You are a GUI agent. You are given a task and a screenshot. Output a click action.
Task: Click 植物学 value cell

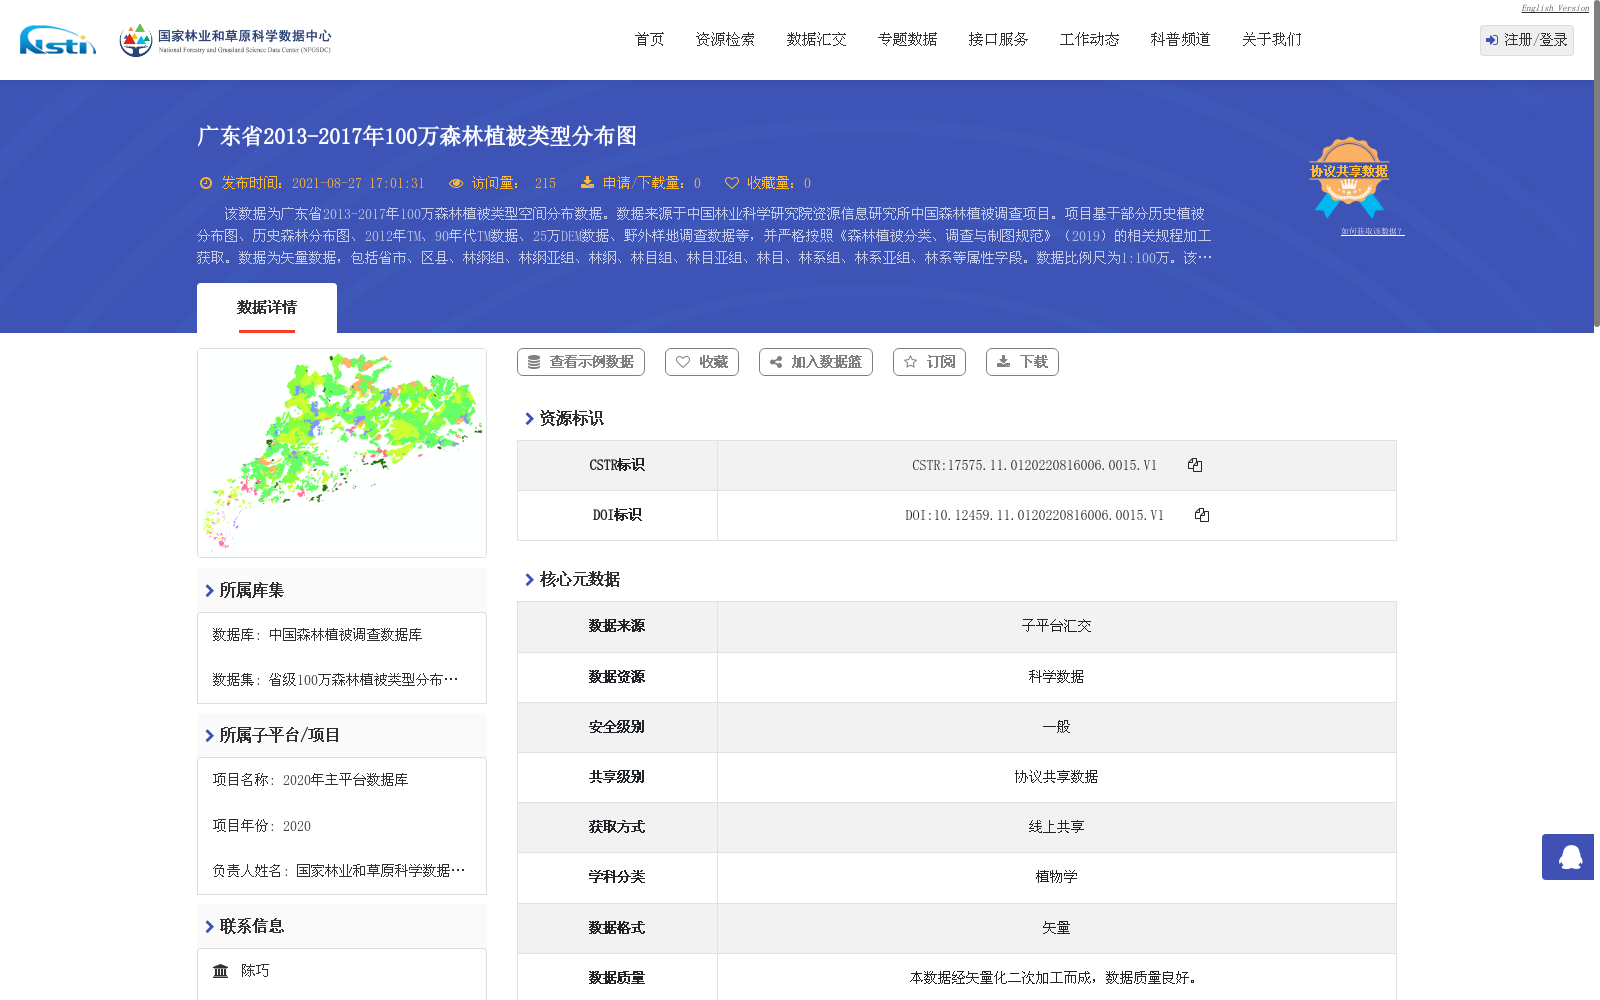(x=1056, y=877)
